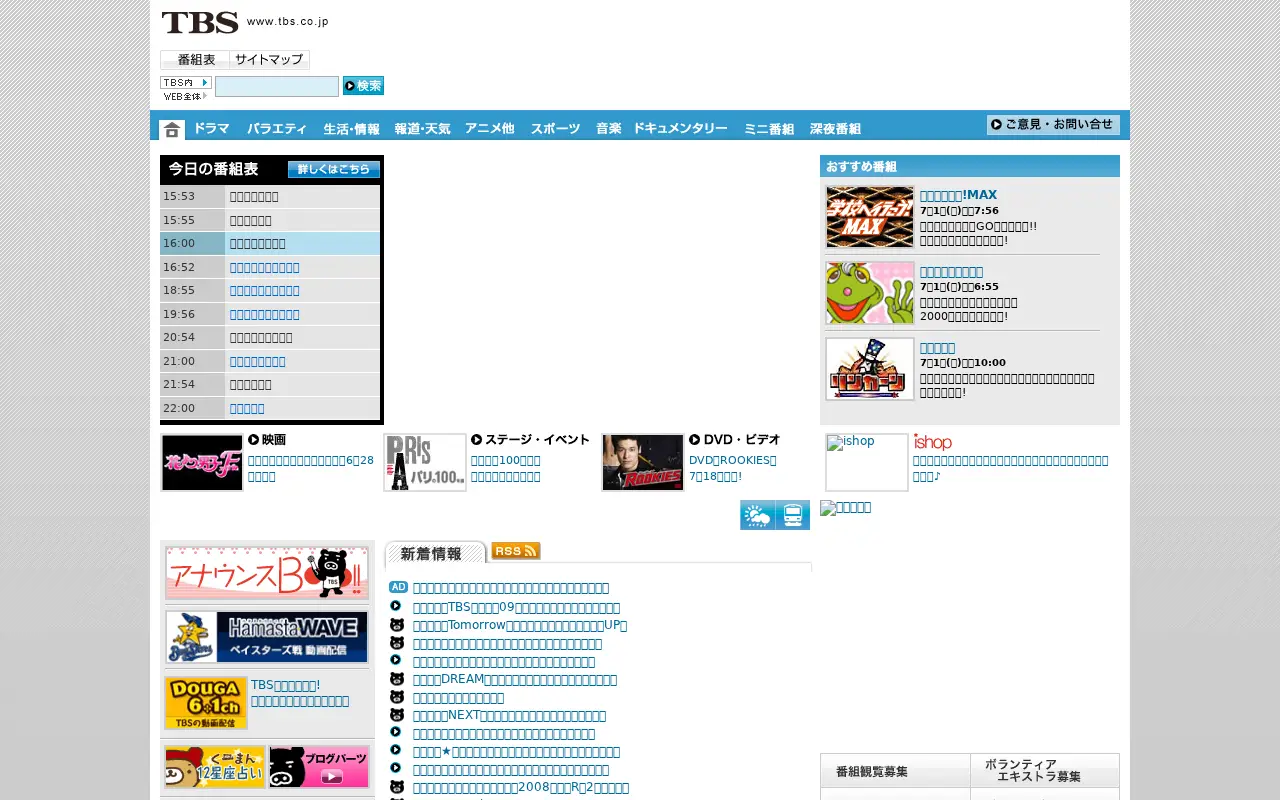This screenshot has width=1280, height=800.
Task: Open the news link containing Tomorrow
Action: (520, 625)
